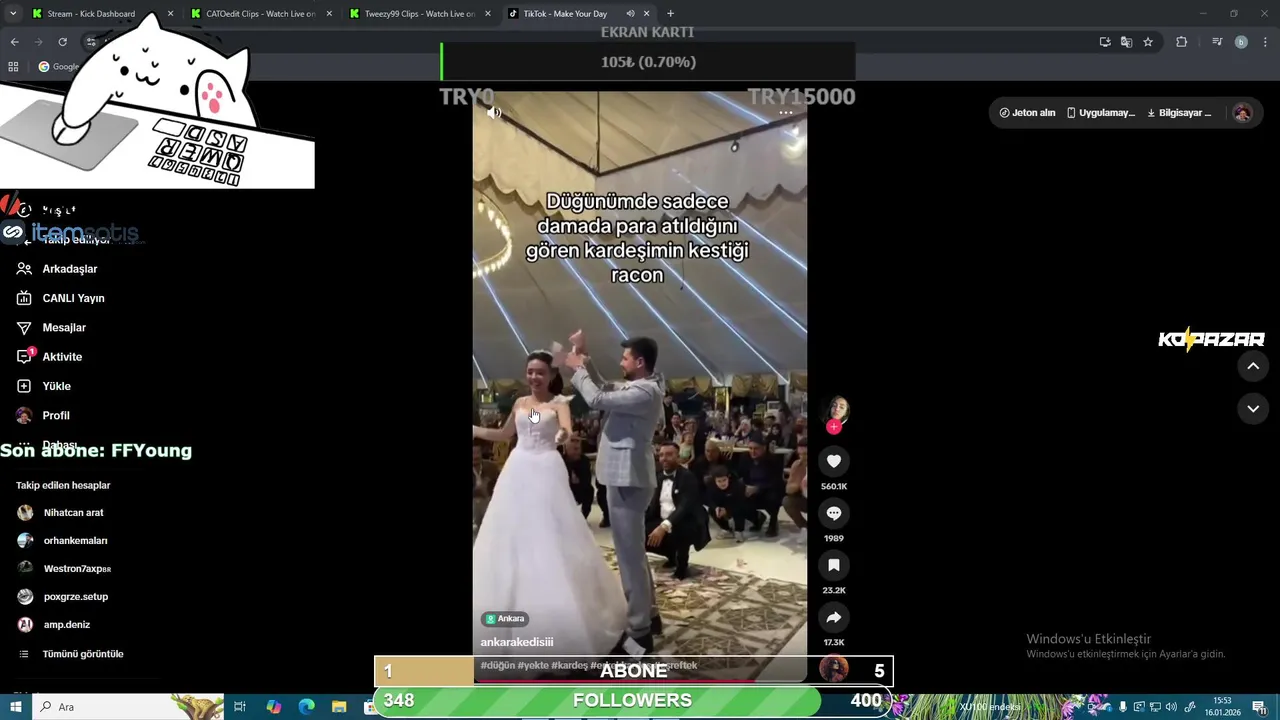Switch to CATOedit Clips browser tab
Screen dimensions: 1280x720
[x=260, y=14]
